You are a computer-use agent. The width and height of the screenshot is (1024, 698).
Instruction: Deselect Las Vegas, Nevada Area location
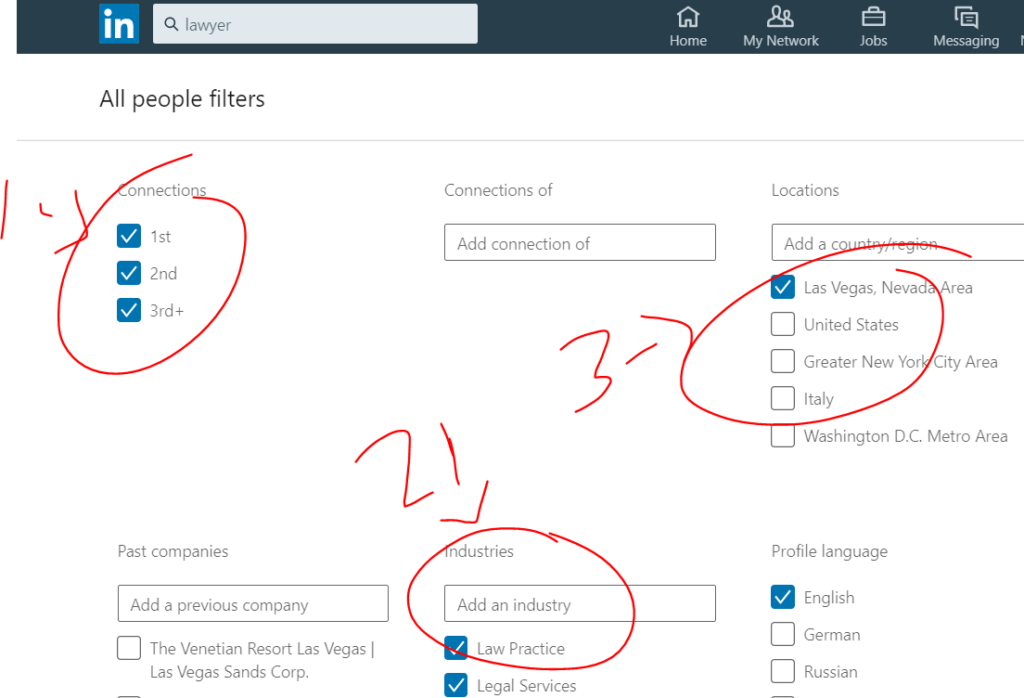[x=783, y=288]
